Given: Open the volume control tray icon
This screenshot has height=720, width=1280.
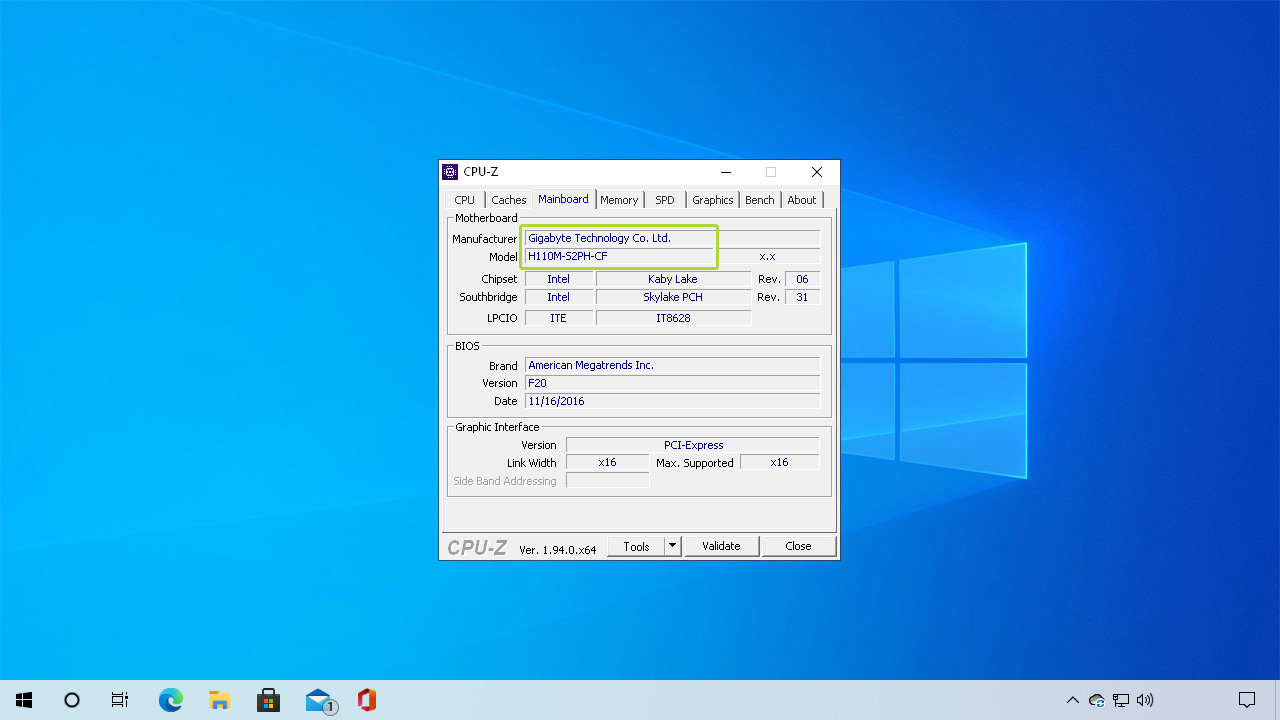Looking at the screenshot, I should [x=1145, y=700].
